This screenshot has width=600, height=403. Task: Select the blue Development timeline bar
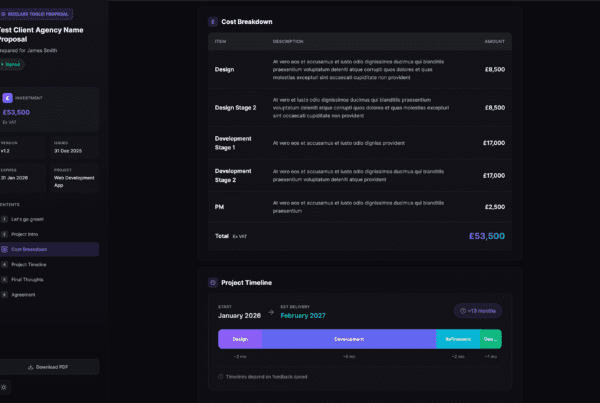(348, 339)
